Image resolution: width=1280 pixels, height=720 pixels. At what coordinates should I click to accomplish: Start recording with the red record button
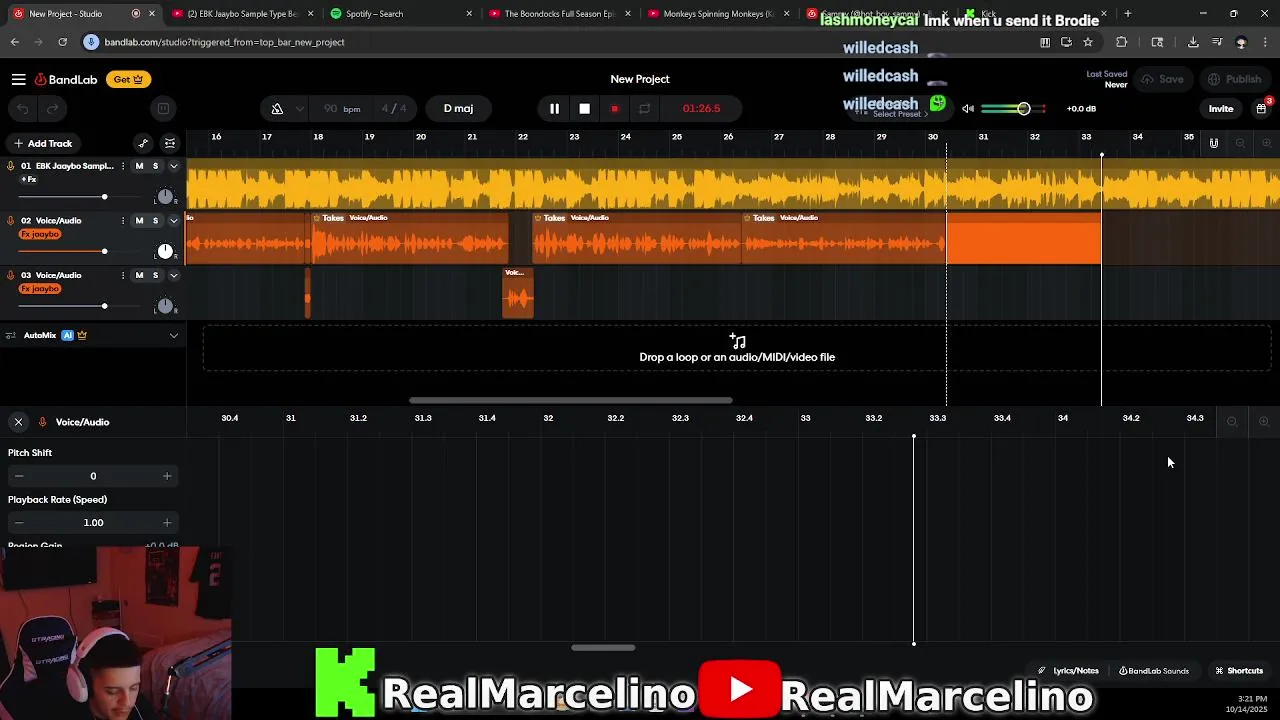pyautogui.click(x=614, y=108)
